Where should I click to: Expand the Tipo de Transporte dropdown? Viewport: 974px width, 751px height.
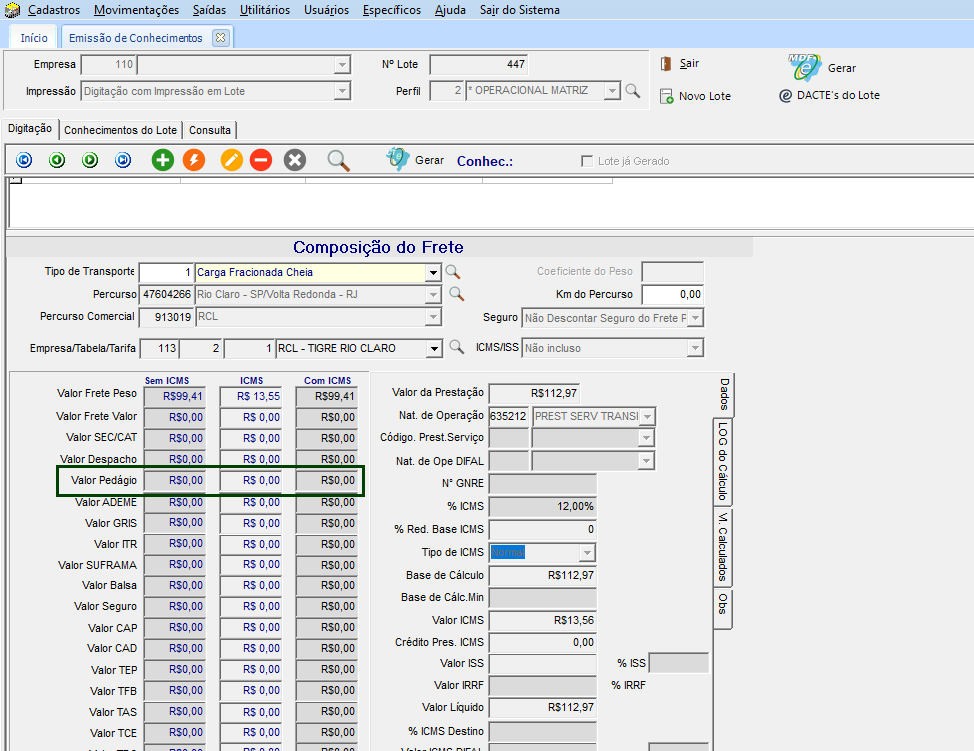click(x=433, y=272)
